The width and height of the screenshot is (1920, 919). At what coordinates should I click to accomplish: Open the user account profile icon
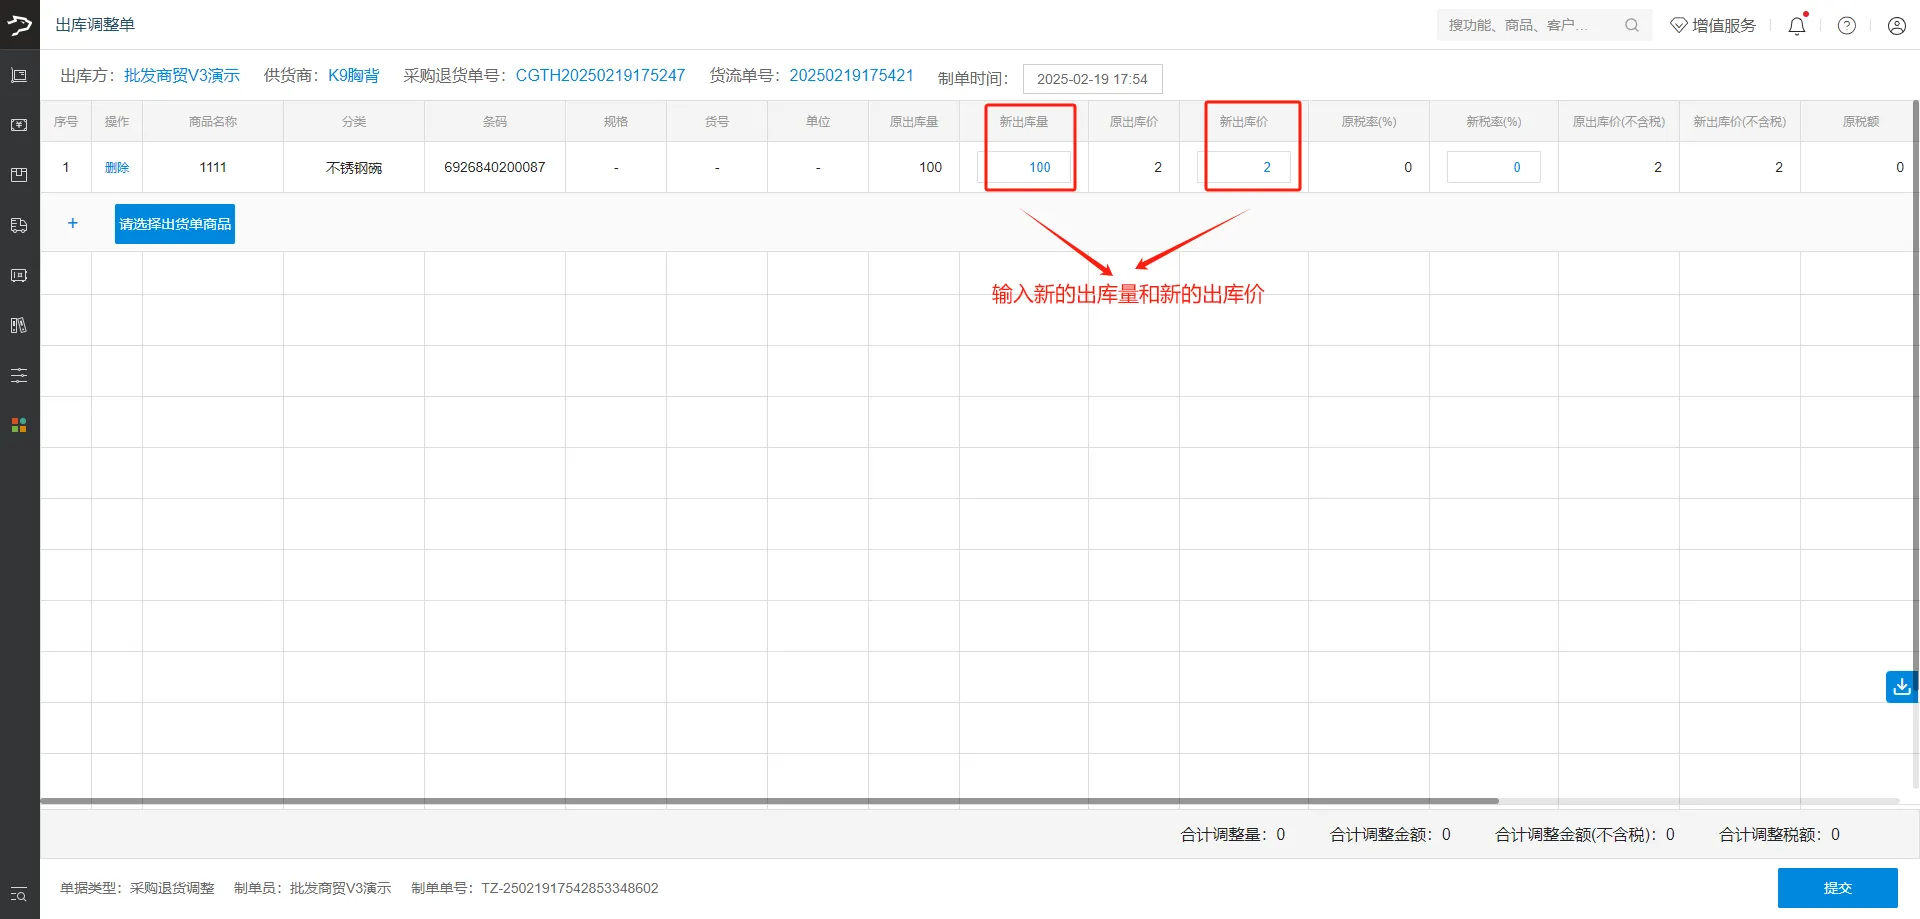[1896, 26]
